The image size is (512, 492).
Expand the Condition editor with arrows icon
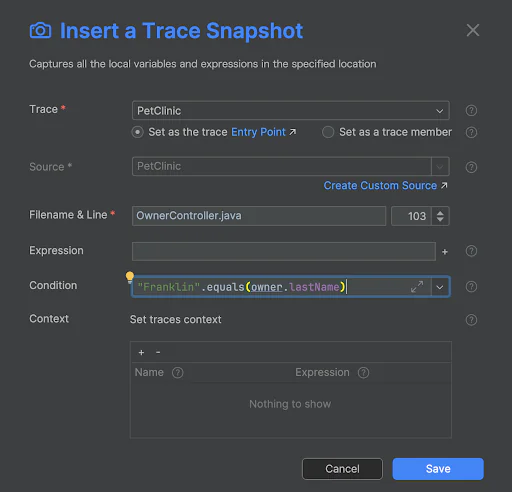click(417, 287)
